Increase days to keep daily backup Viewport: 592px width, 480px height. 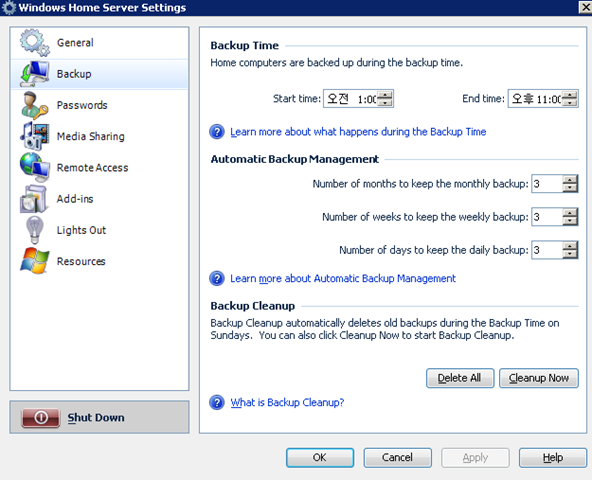coord(570,246)
